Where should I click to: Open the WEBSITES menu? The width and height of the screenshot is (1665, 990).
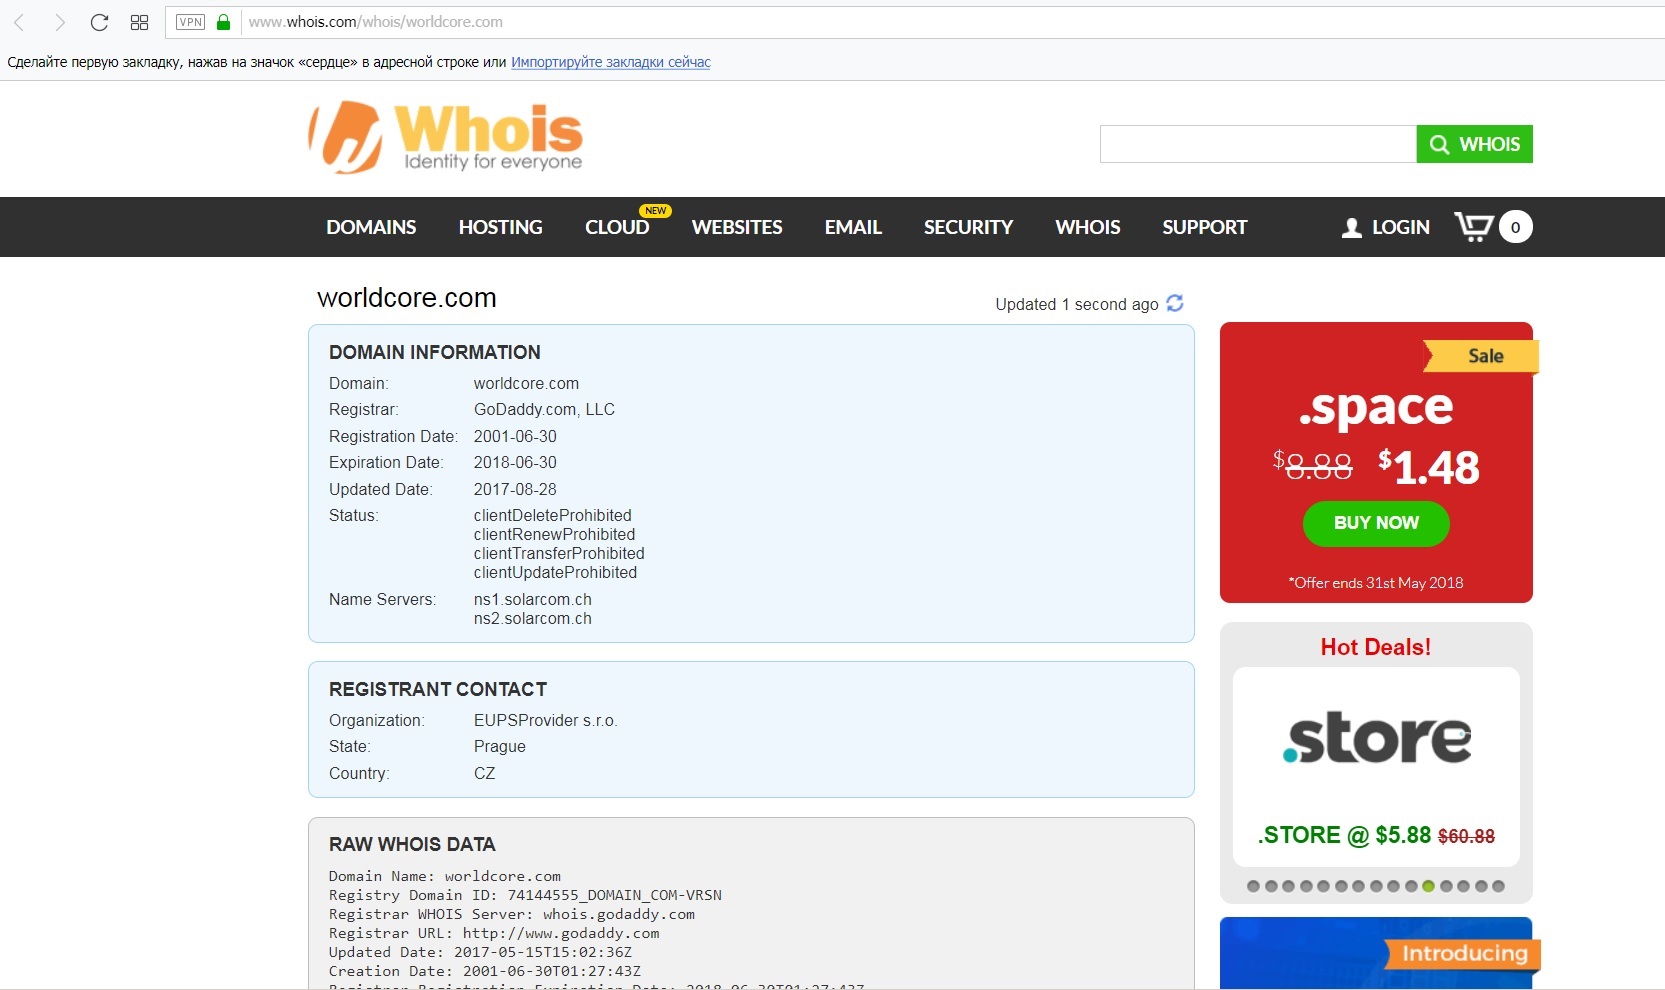point(737,227)
